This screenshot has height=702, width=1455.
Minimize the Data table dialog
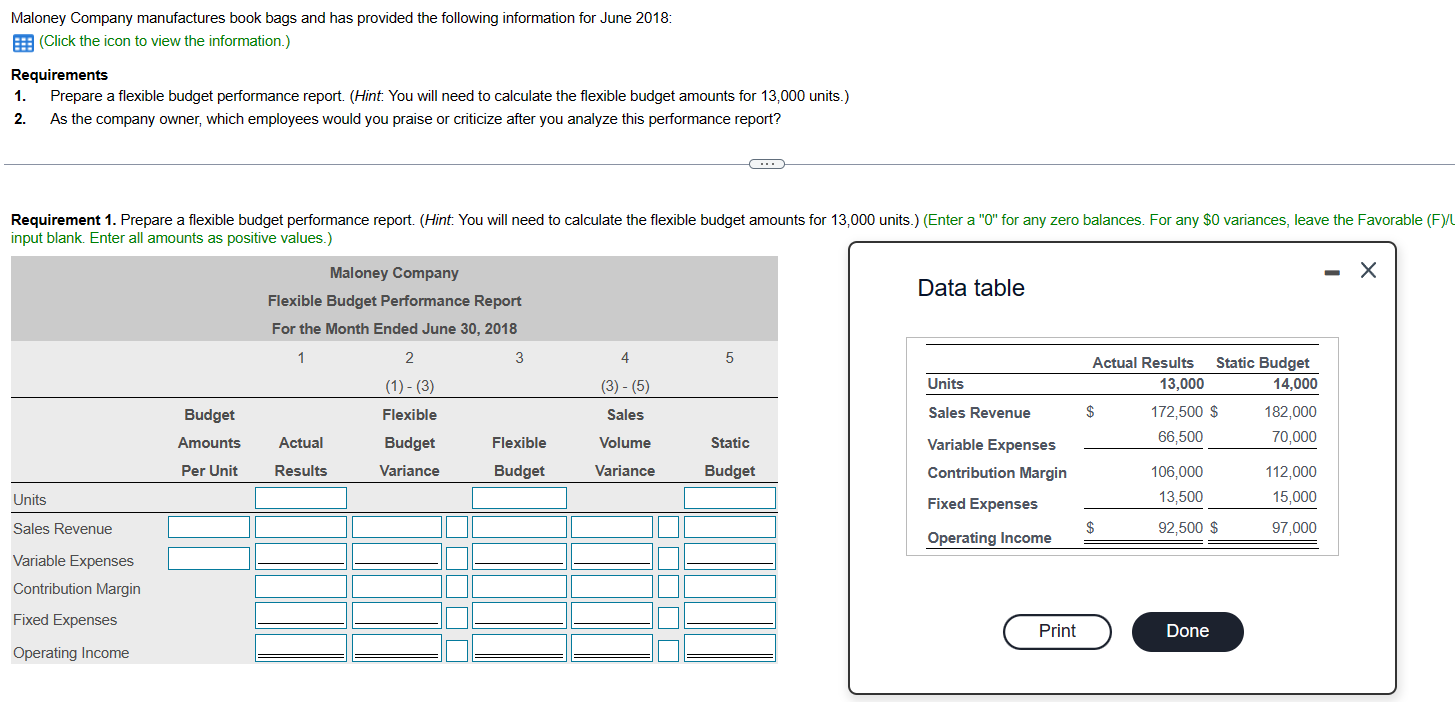pos(1334,271)
